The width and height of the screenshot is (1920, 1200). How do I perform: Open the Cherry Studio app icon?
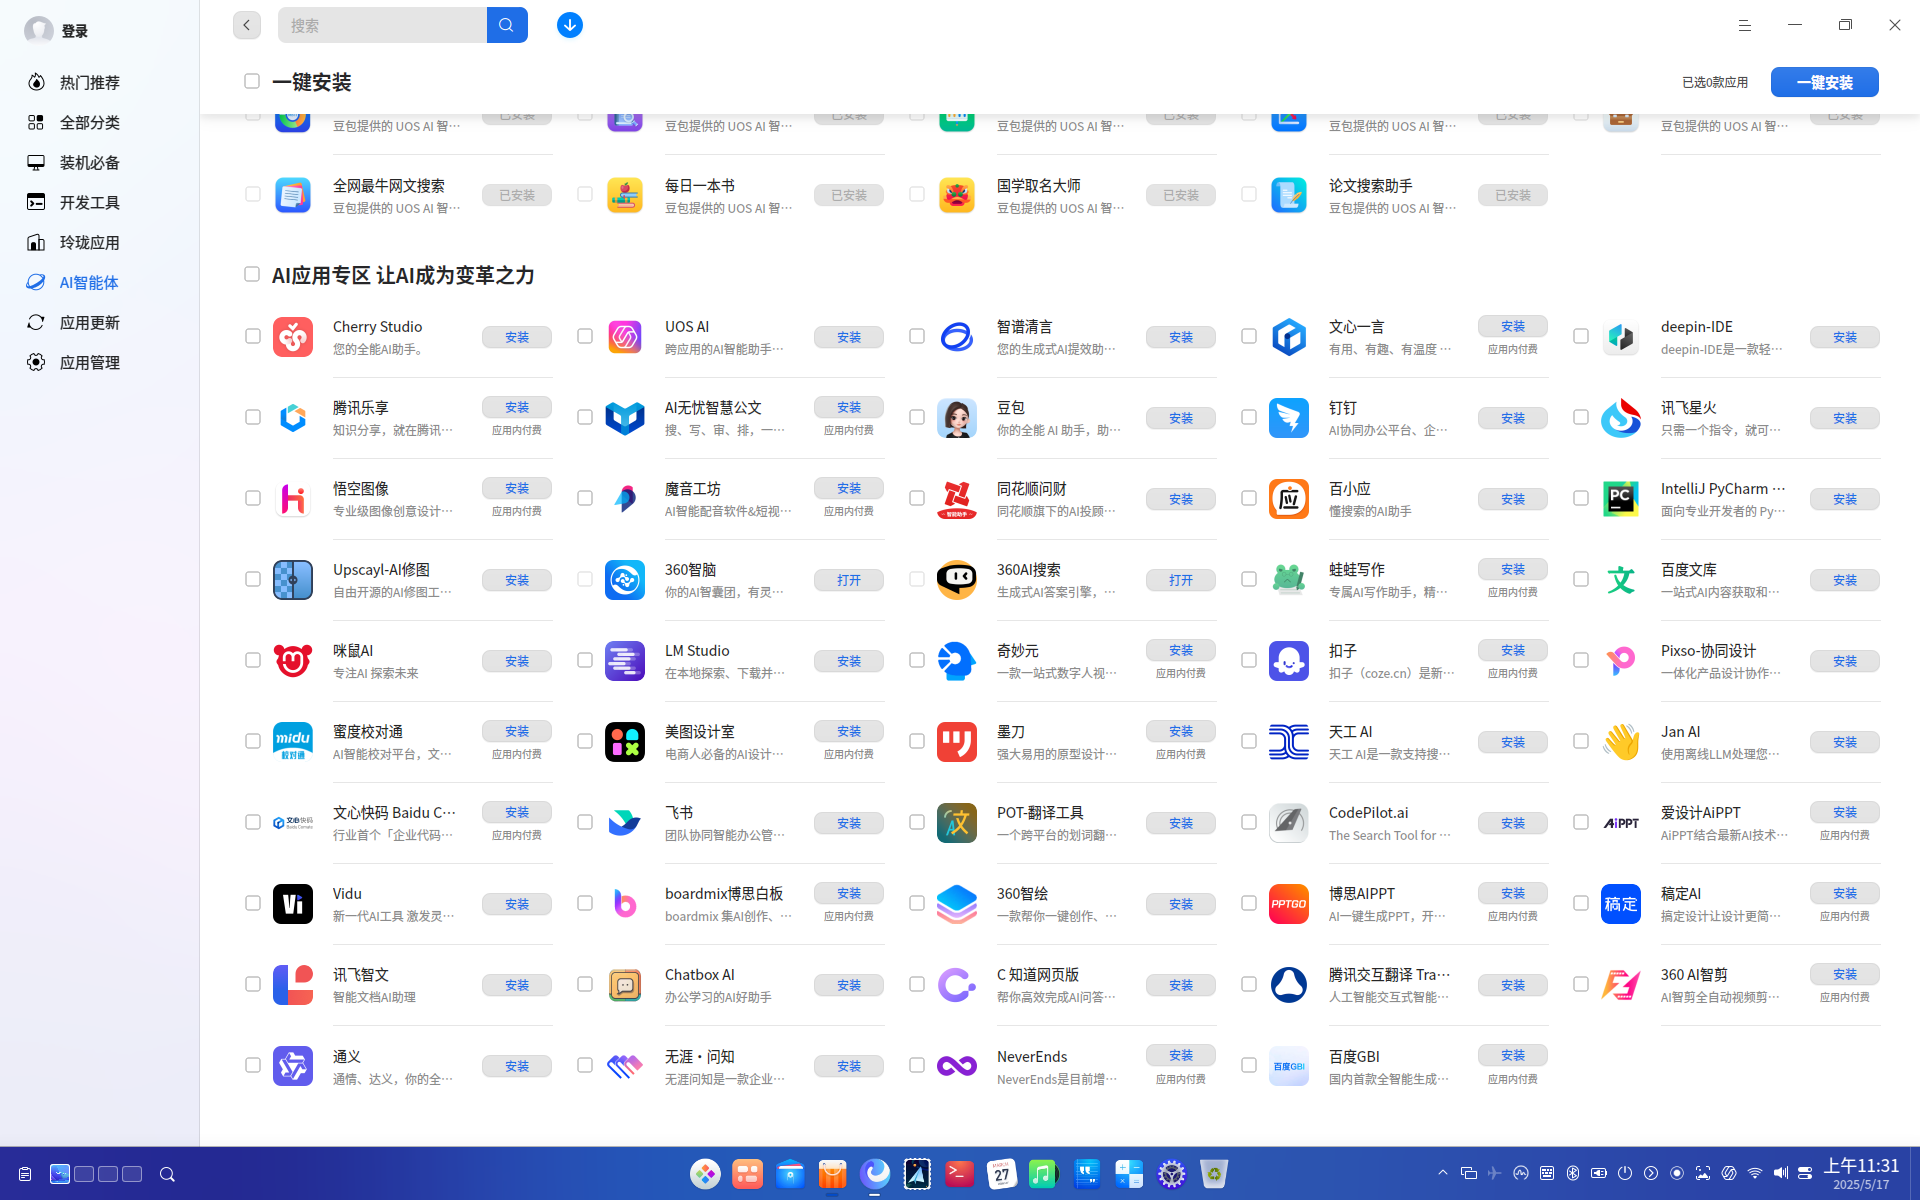[293, 337]
